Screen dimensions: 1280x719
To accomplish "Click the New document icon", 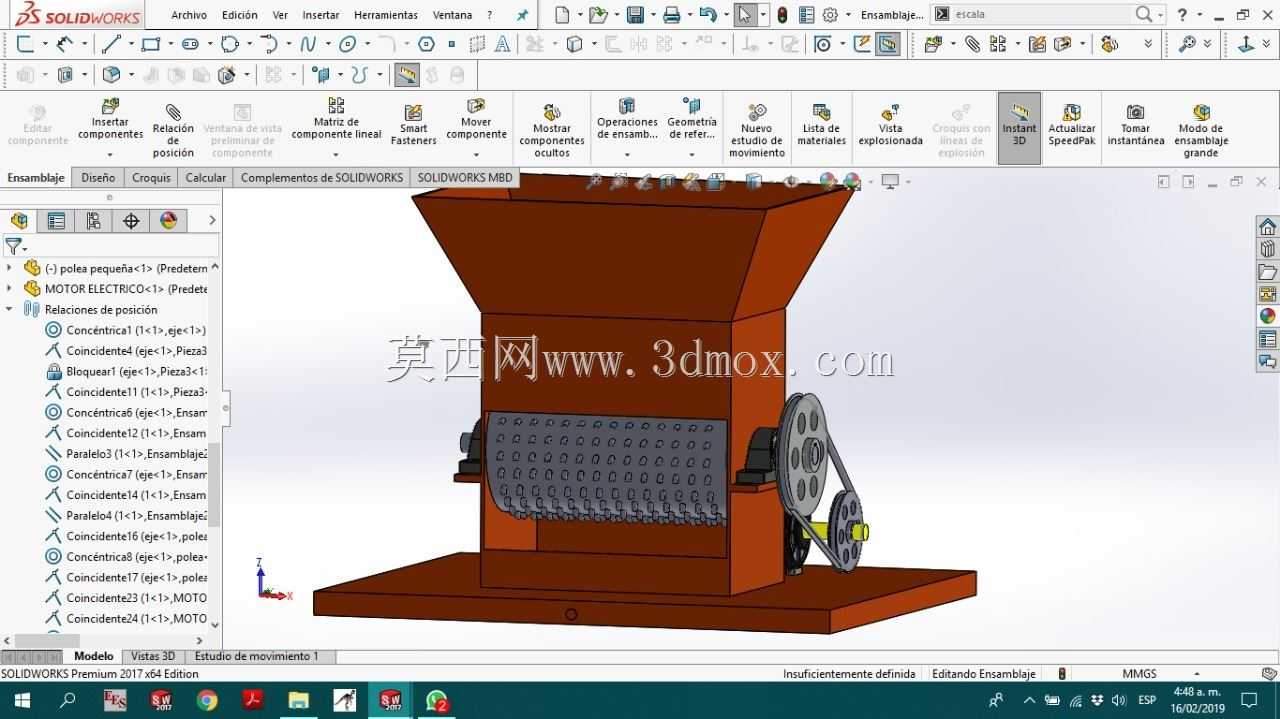I will (x=562, y=15).
